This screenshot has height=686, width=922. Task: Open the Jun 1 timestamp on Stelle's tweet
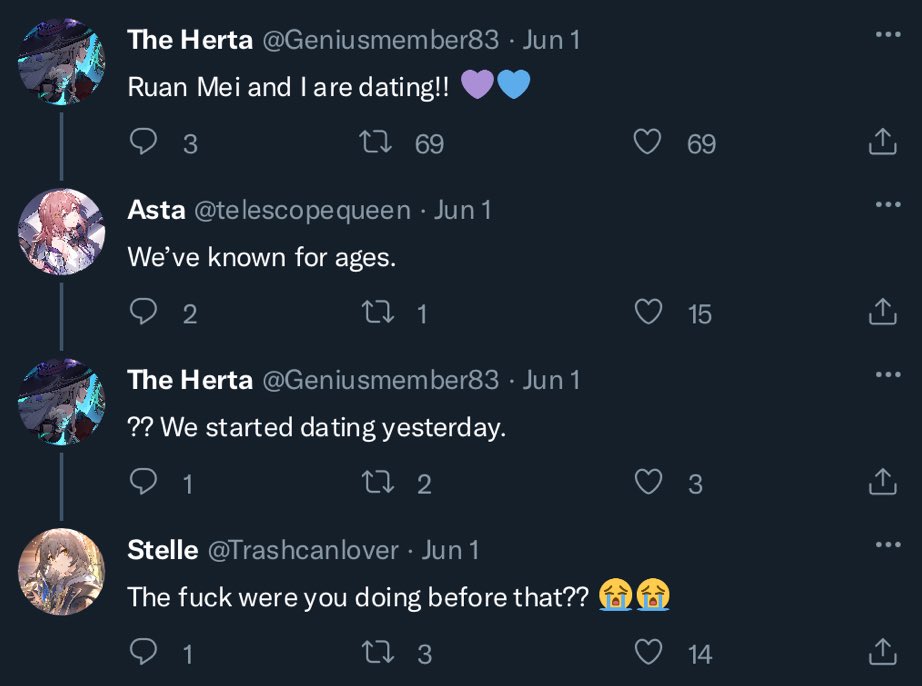(450, 550)
